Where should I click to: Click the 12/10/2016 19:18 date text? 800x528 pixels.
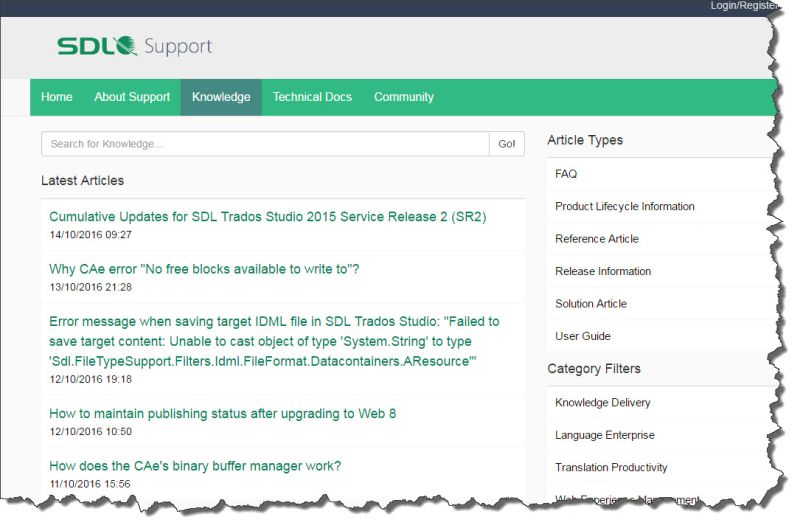click(x=90, y=379)
